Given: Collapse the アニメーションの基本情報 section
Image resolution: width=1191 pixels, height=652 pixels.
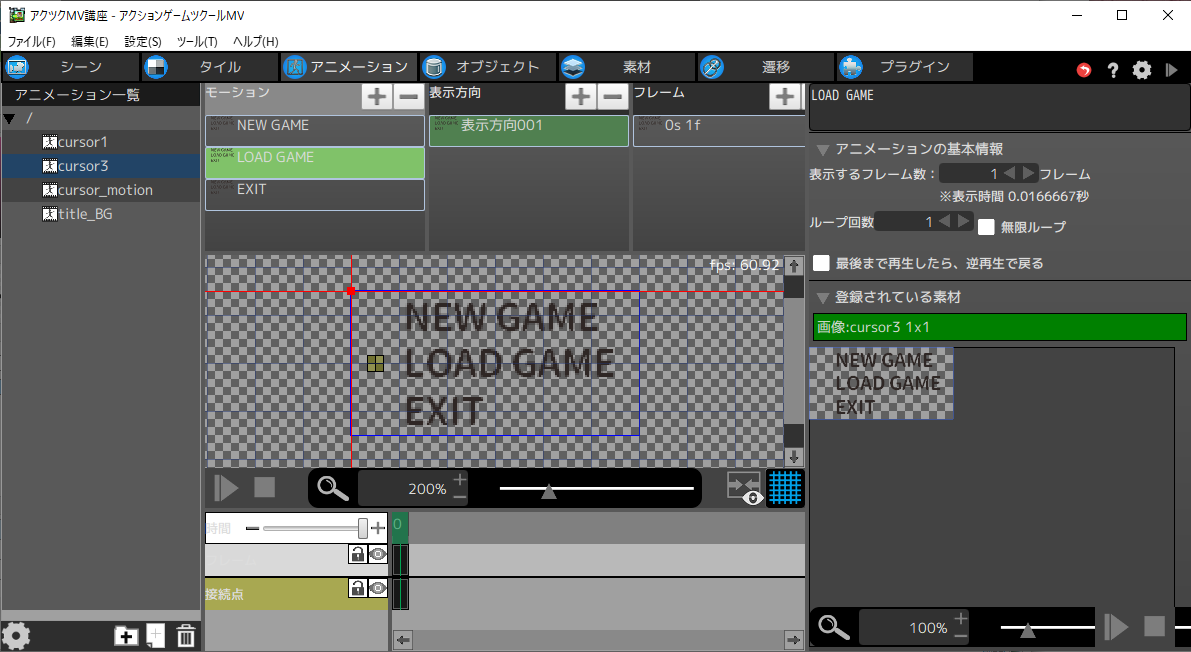Looking at the screenshot, I should [822, 150].
